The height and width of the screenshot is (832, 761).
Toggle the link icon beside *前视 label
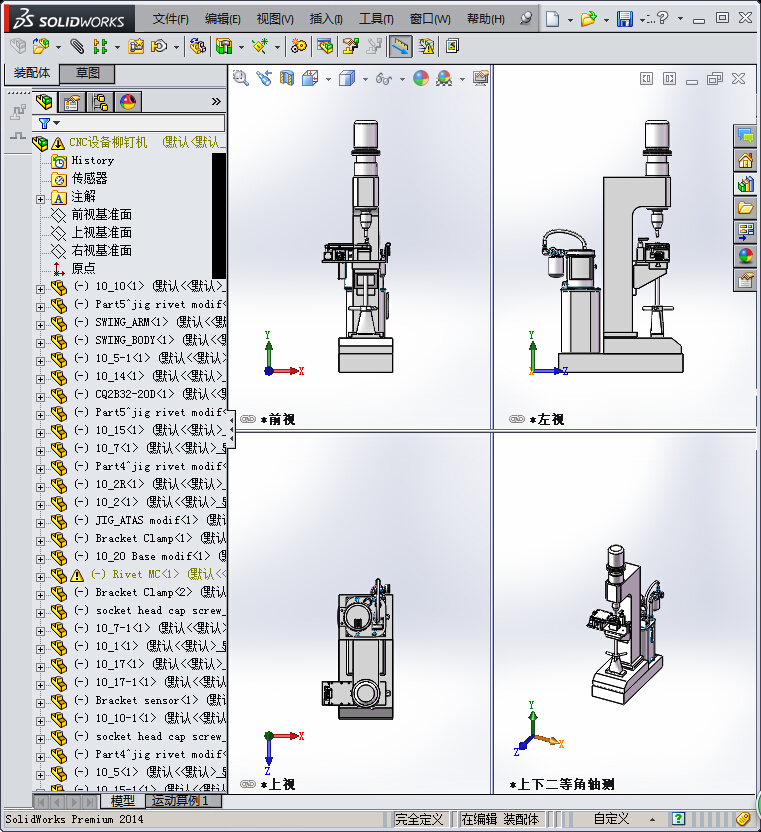coord(248,419)
